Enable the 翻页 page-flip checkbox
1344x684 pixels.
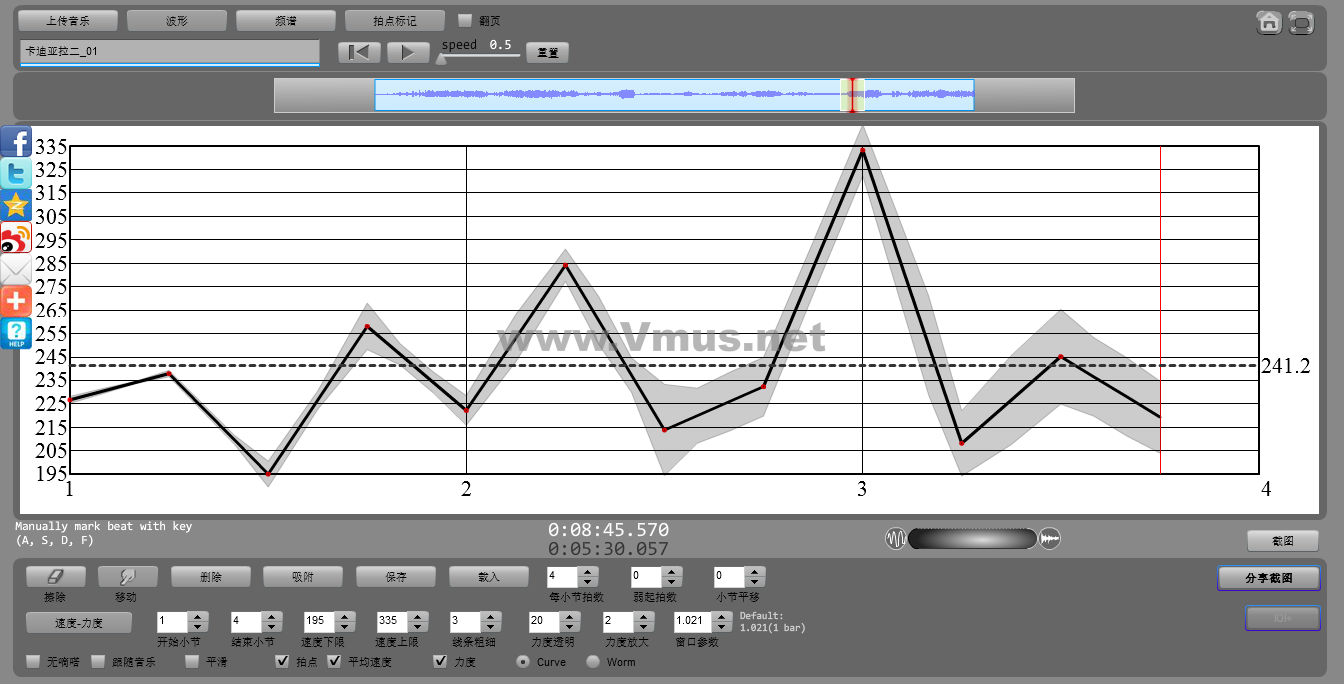[465, 20]
